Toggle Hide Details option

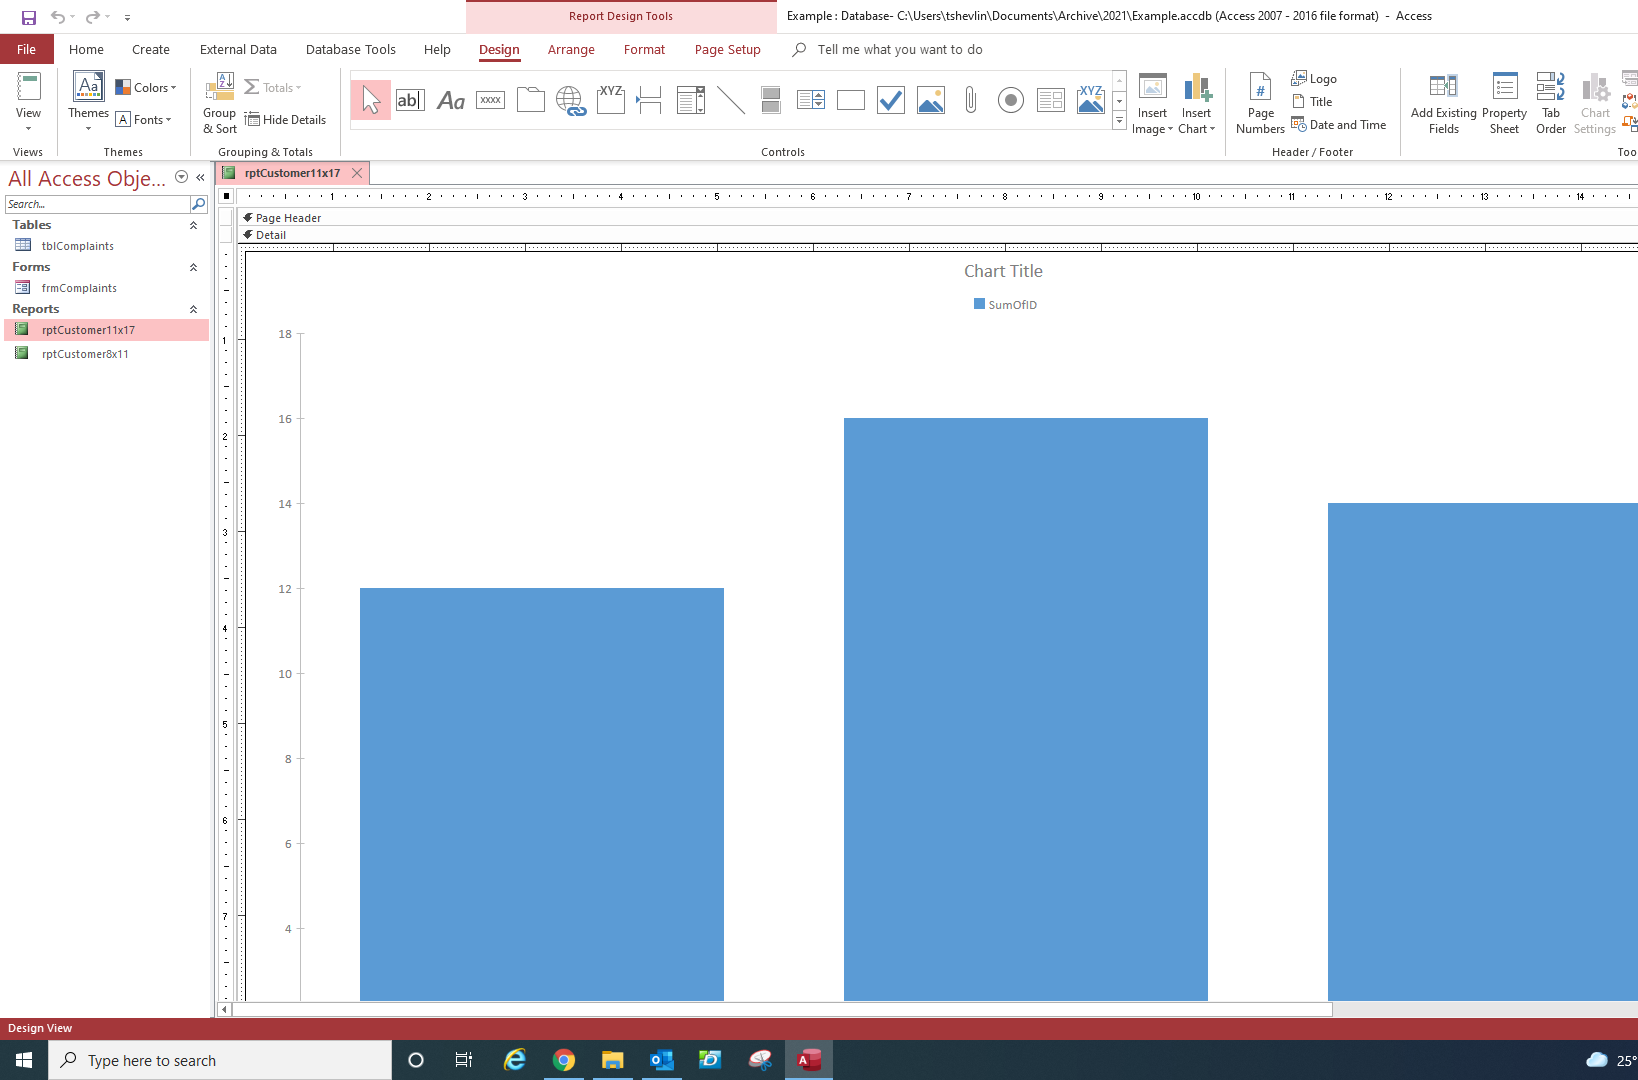[285, 120]
